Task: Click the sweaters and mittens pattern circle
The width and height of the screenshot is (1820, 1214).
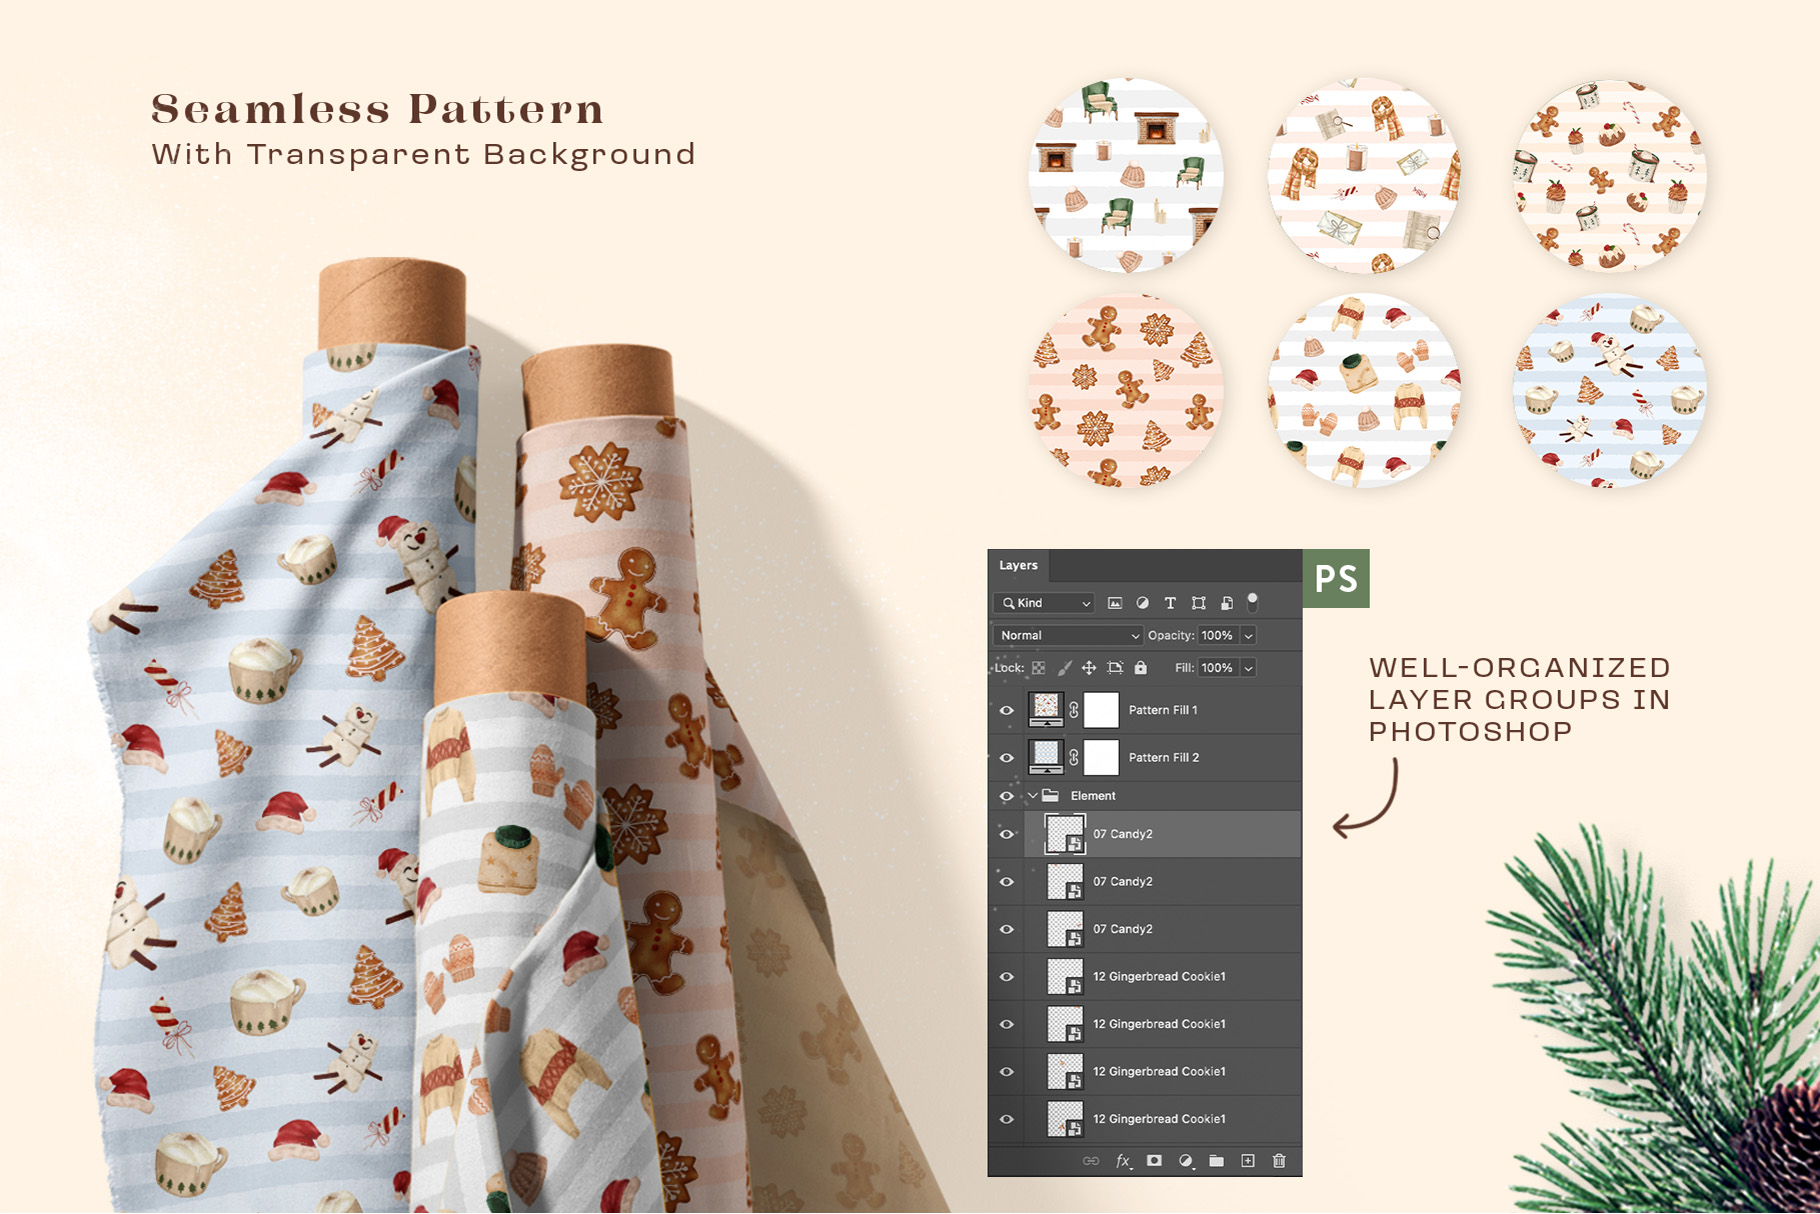Action: point(1364,390)
